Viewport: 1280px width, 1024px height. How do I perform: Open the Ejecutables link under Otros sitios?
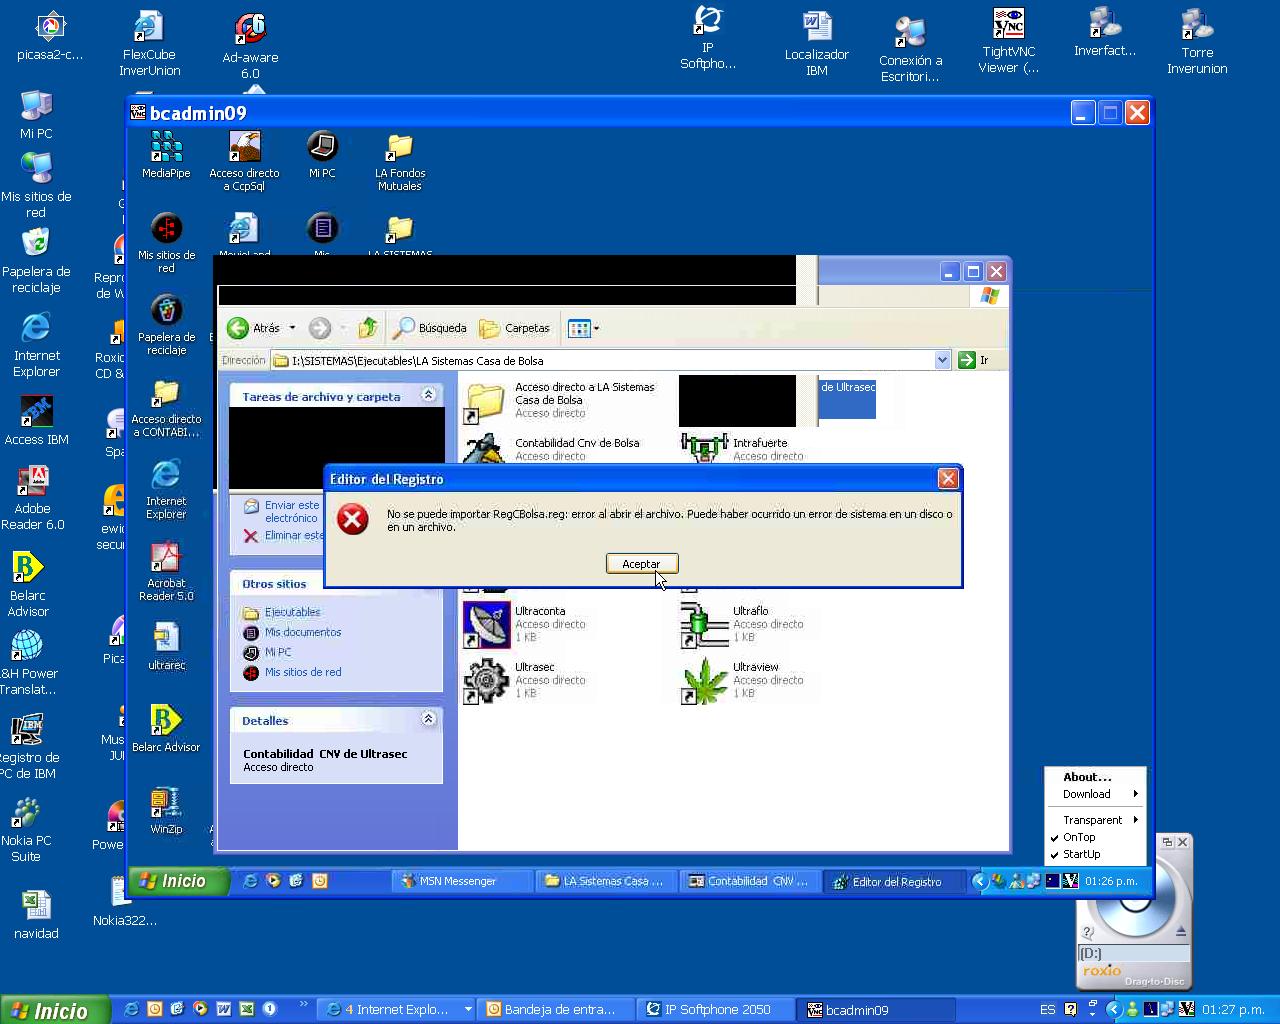tap(292, 612)
